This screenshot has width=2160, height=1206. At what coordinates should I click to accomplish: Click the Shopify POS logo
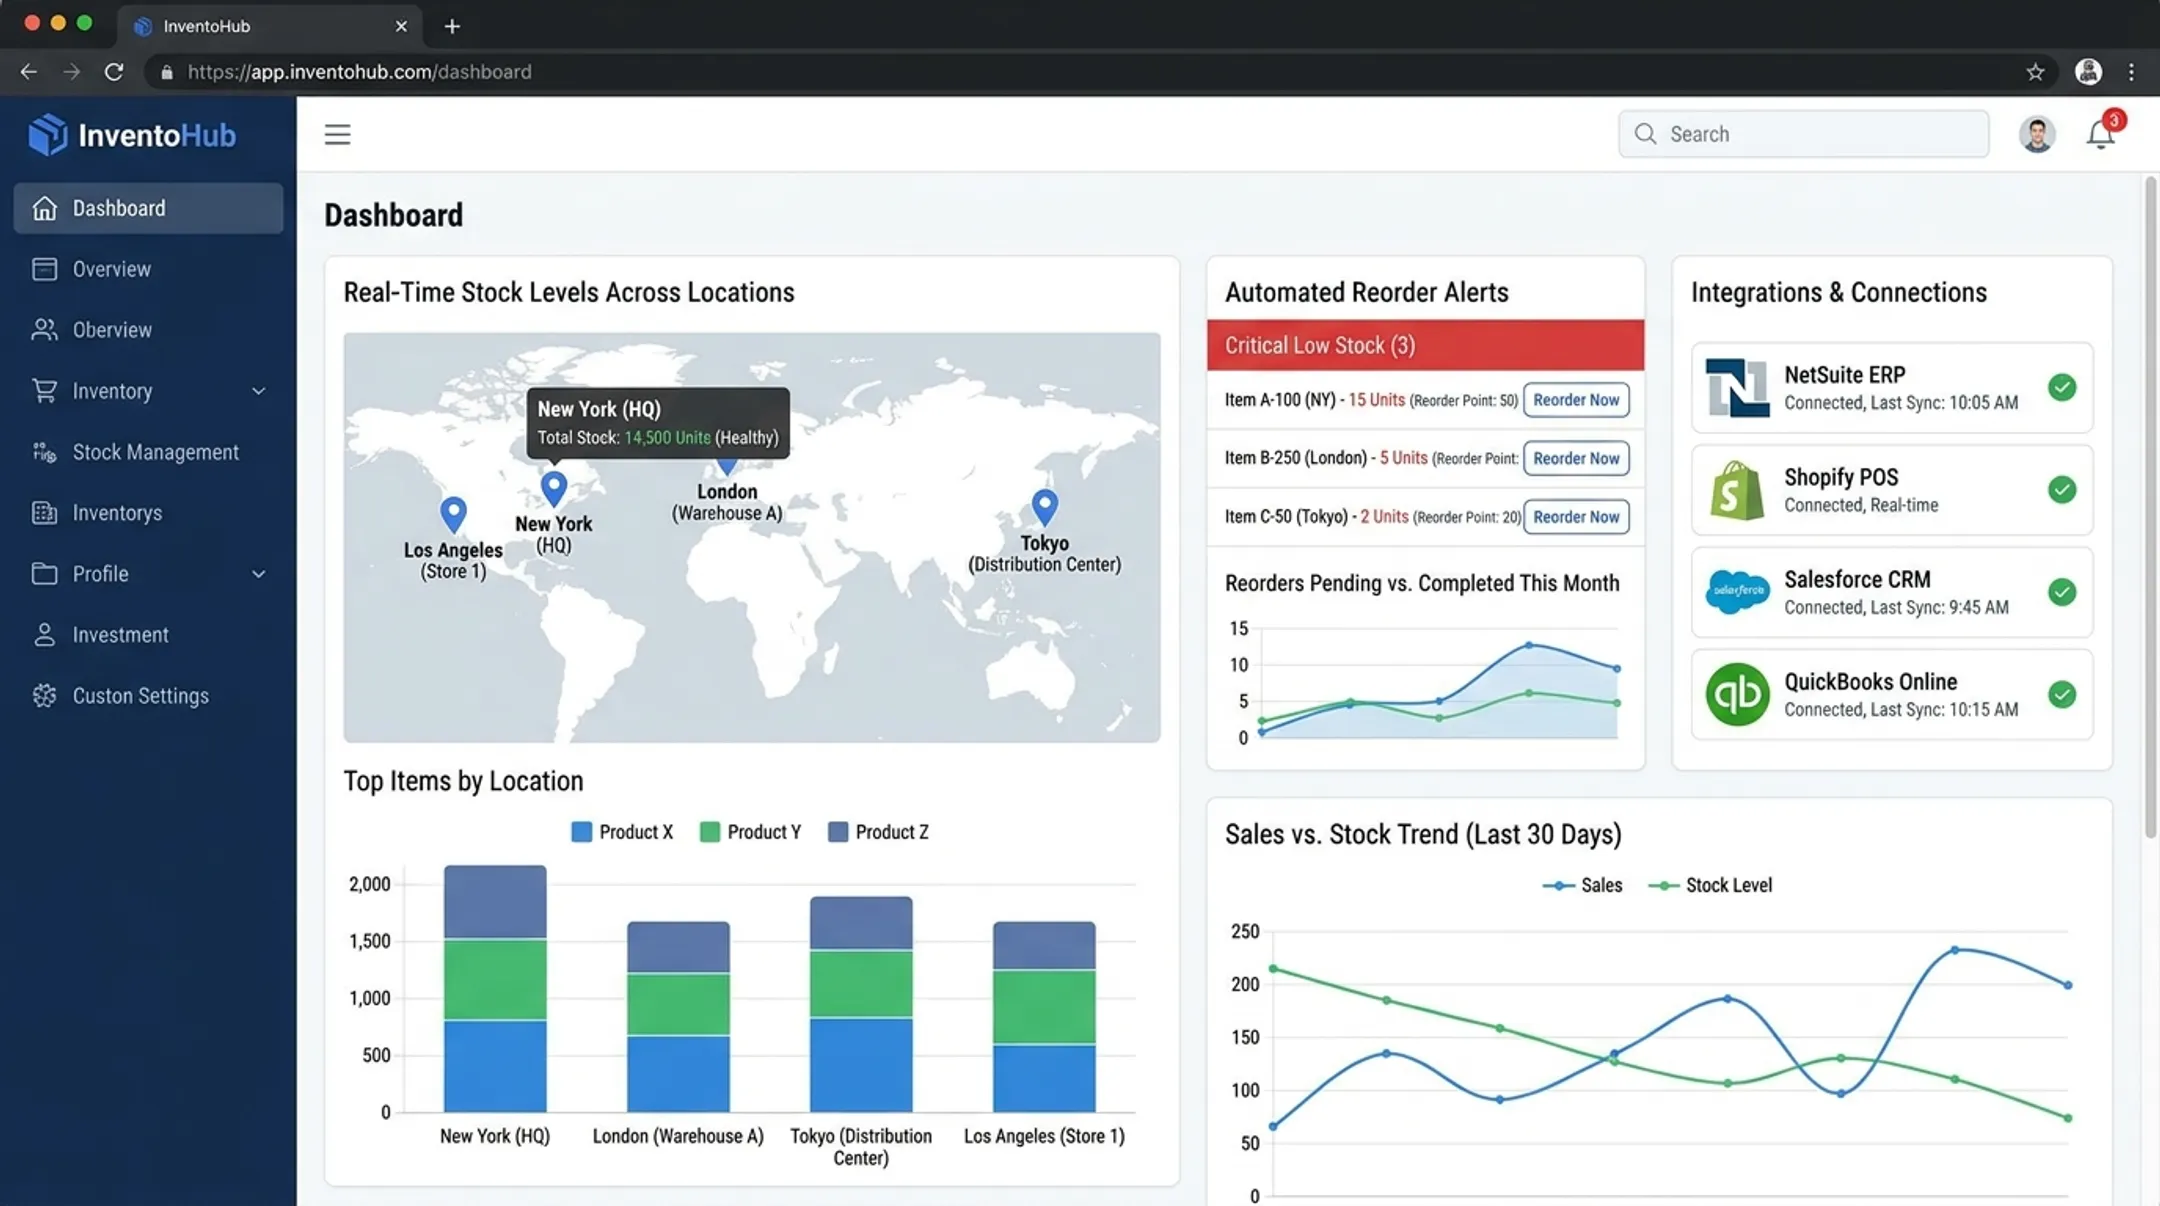1737,490
